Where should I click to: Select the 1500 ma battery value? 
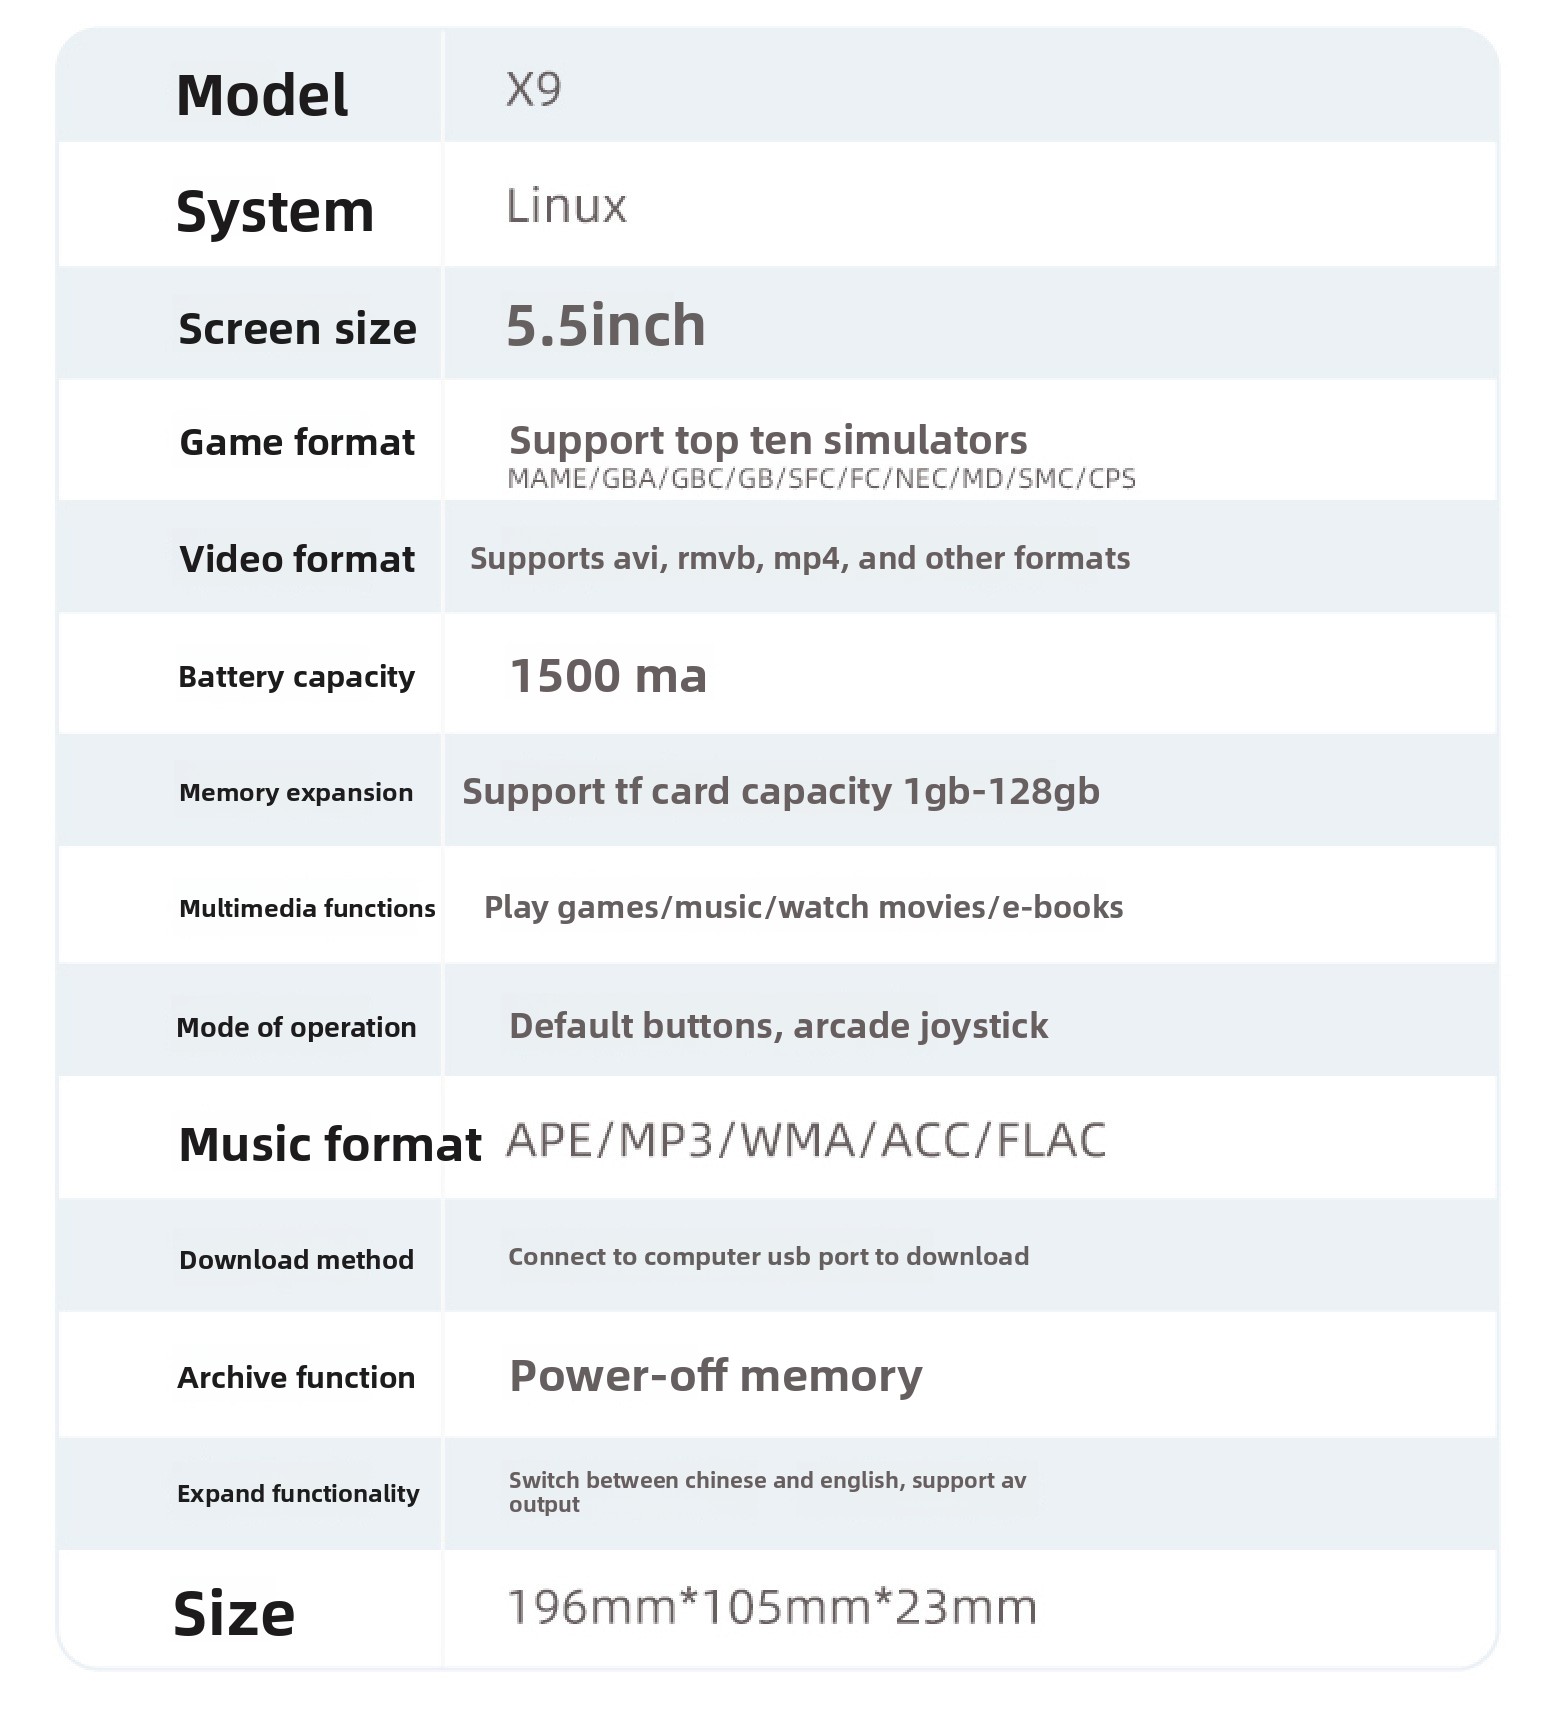[608, 676]
